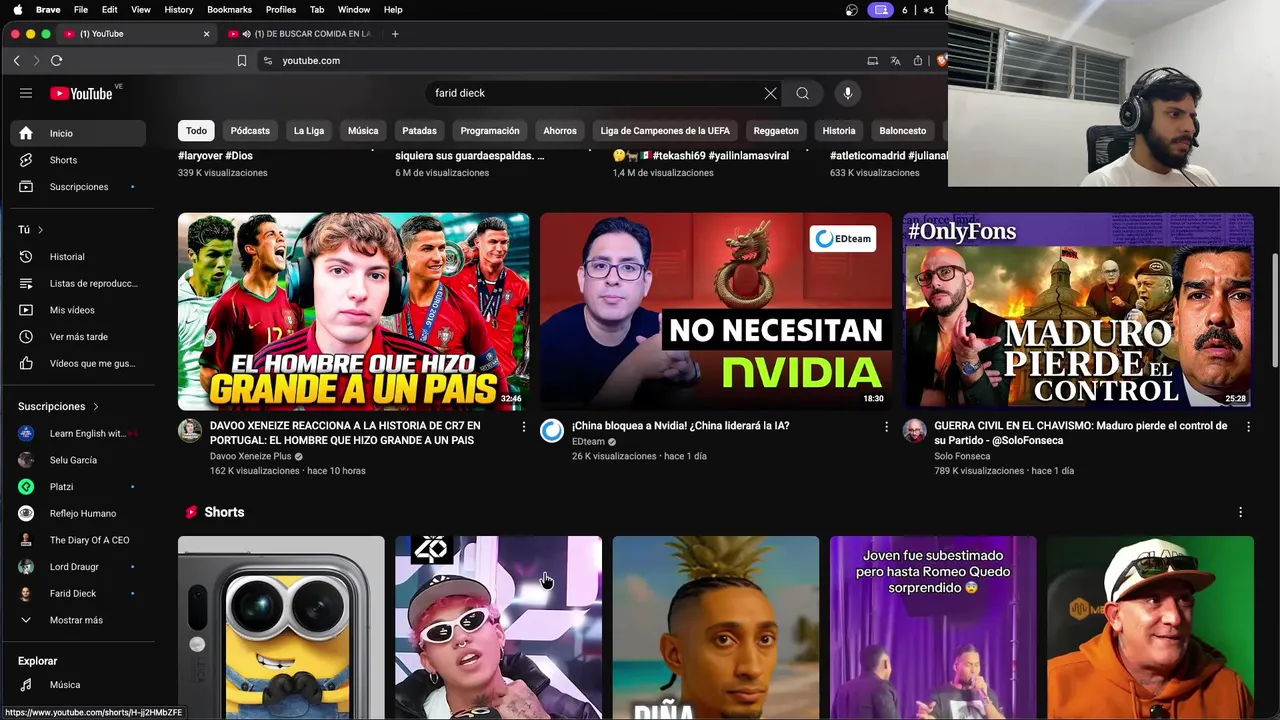The height and width of the screenshot is (720, 1280).
Task: Open Shorts in the sidebar
Action: pos(78,160)
